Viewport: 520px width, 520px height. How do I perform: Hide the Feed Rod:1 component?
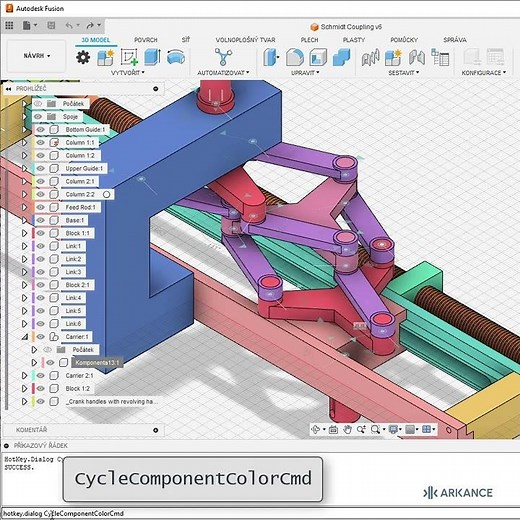pyautogui.click(x=40, y=207)
